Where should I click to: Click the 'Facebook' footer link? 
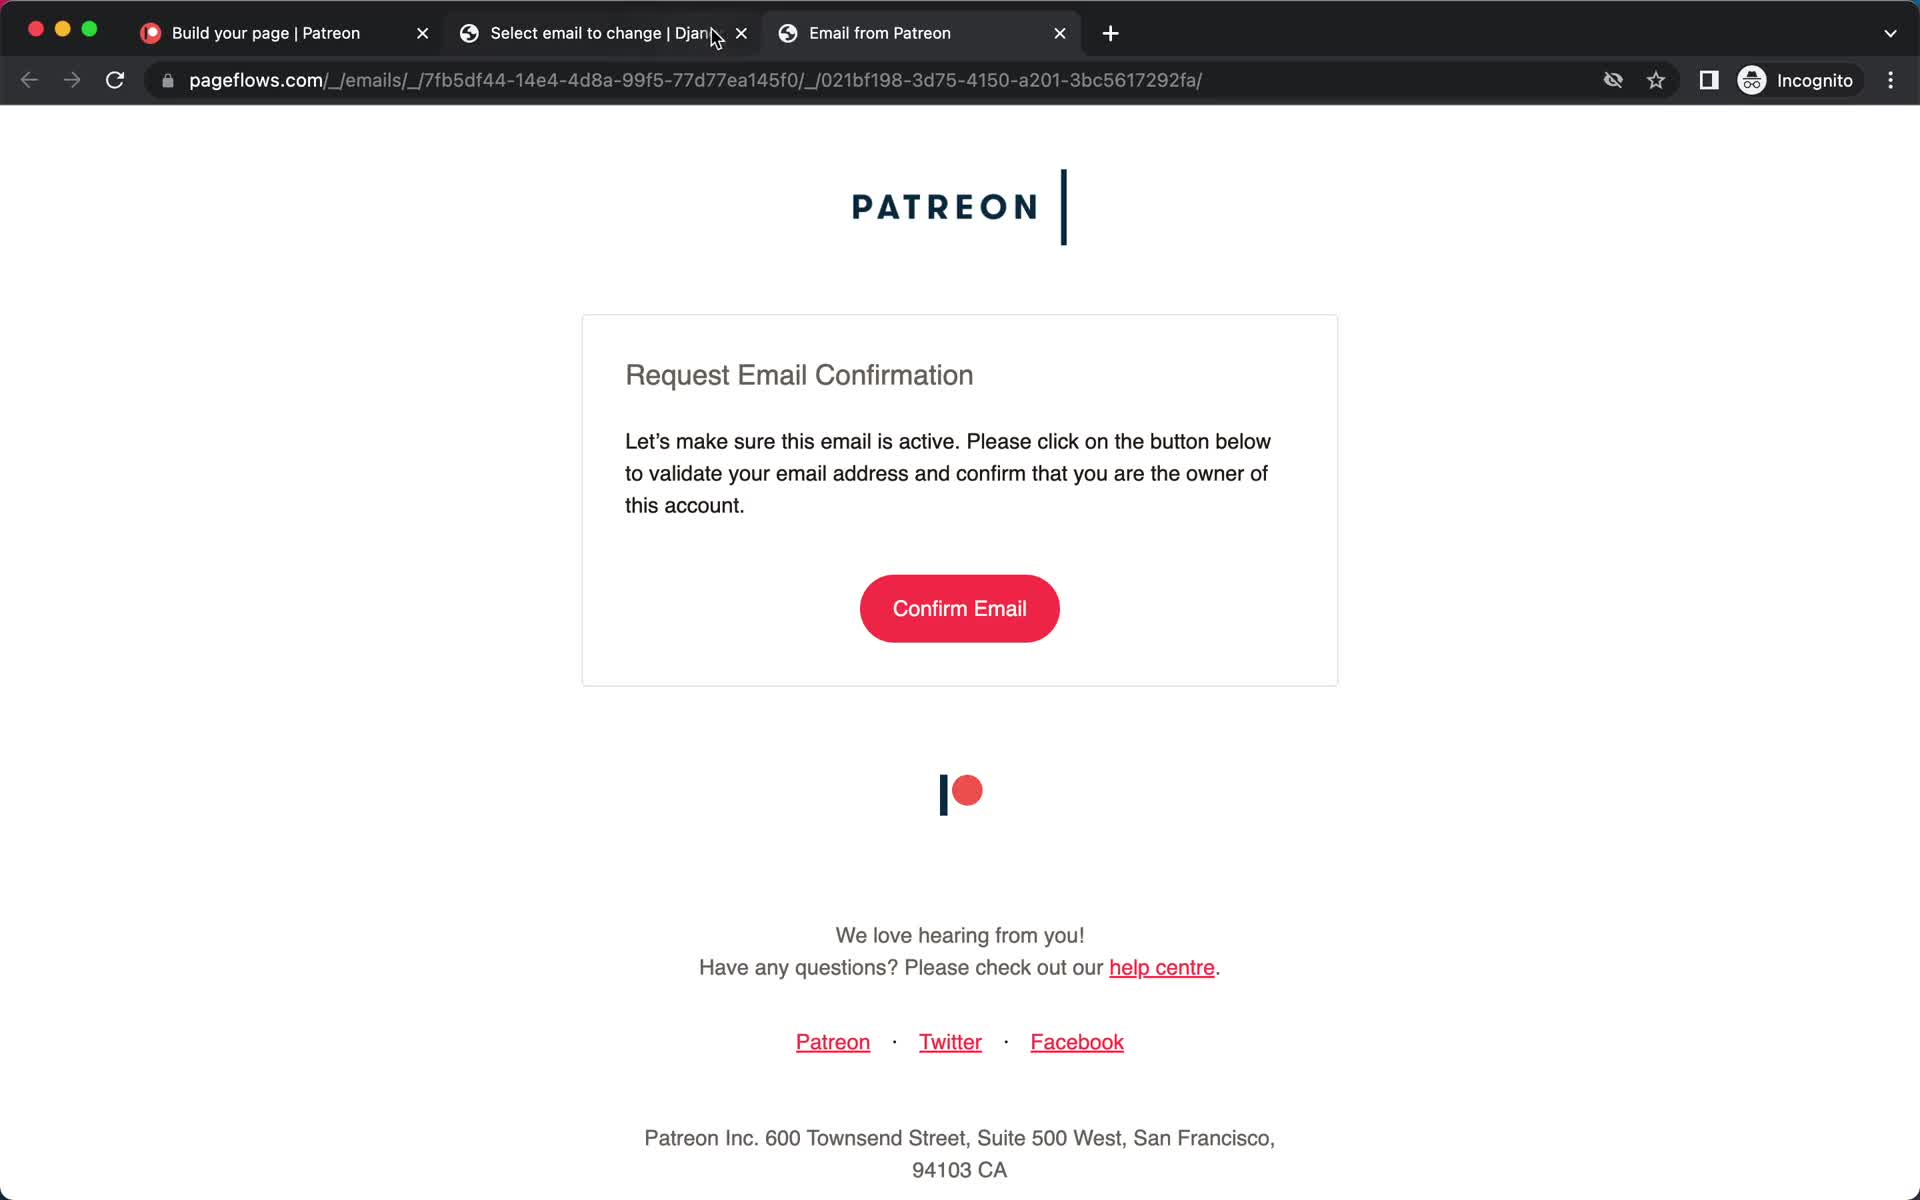[x=1077, y=1041]
